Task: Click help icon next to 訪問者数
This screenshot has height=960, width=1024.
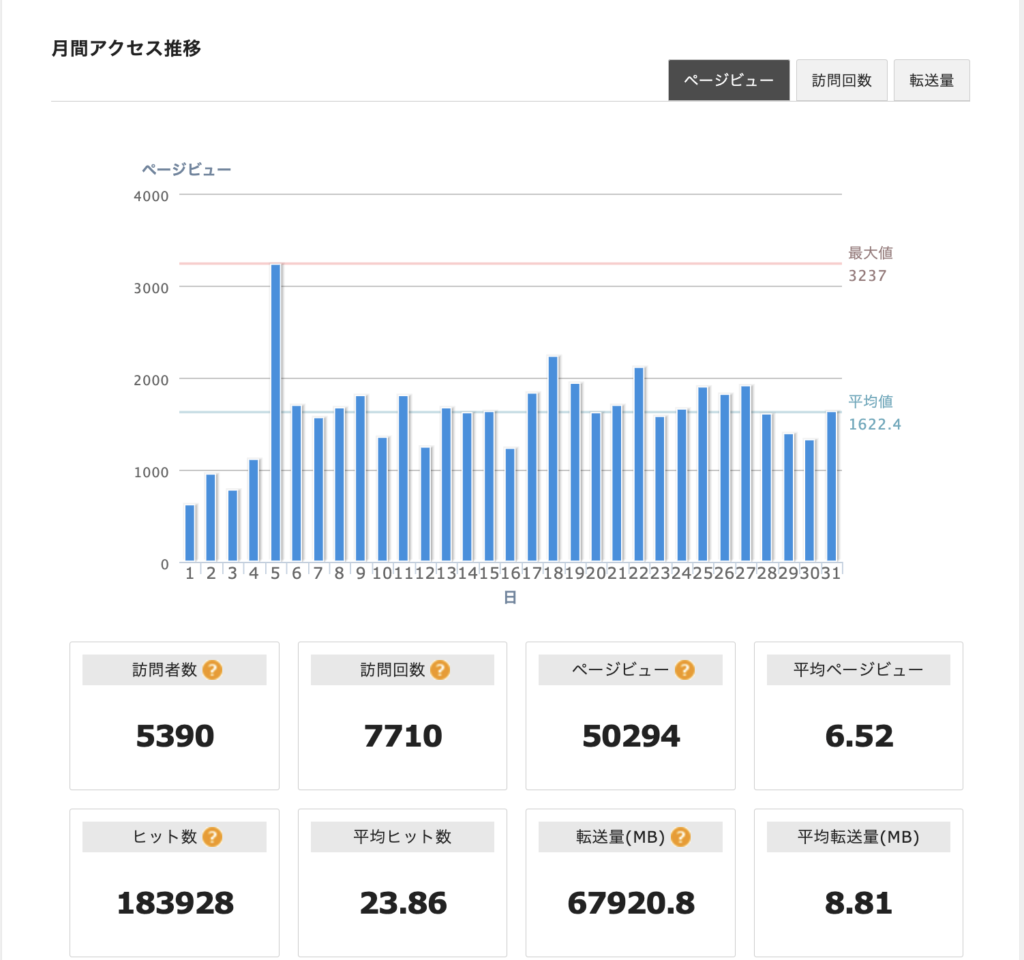Action: (212, 670)
